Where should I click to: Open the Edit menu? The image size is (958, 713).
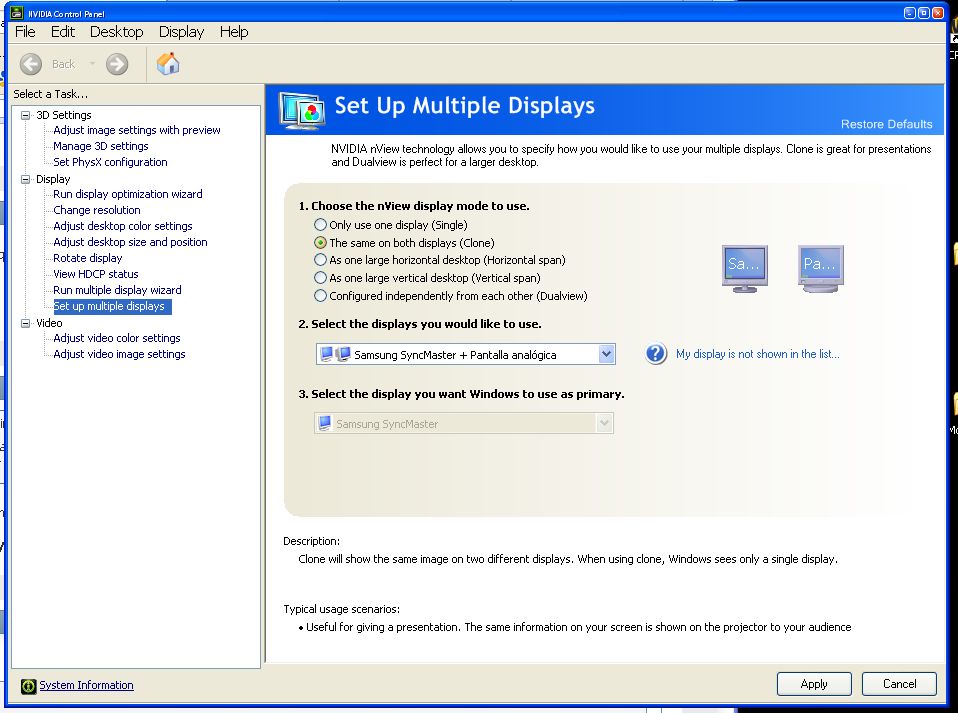pyautogui.click(x=62, y=32)
